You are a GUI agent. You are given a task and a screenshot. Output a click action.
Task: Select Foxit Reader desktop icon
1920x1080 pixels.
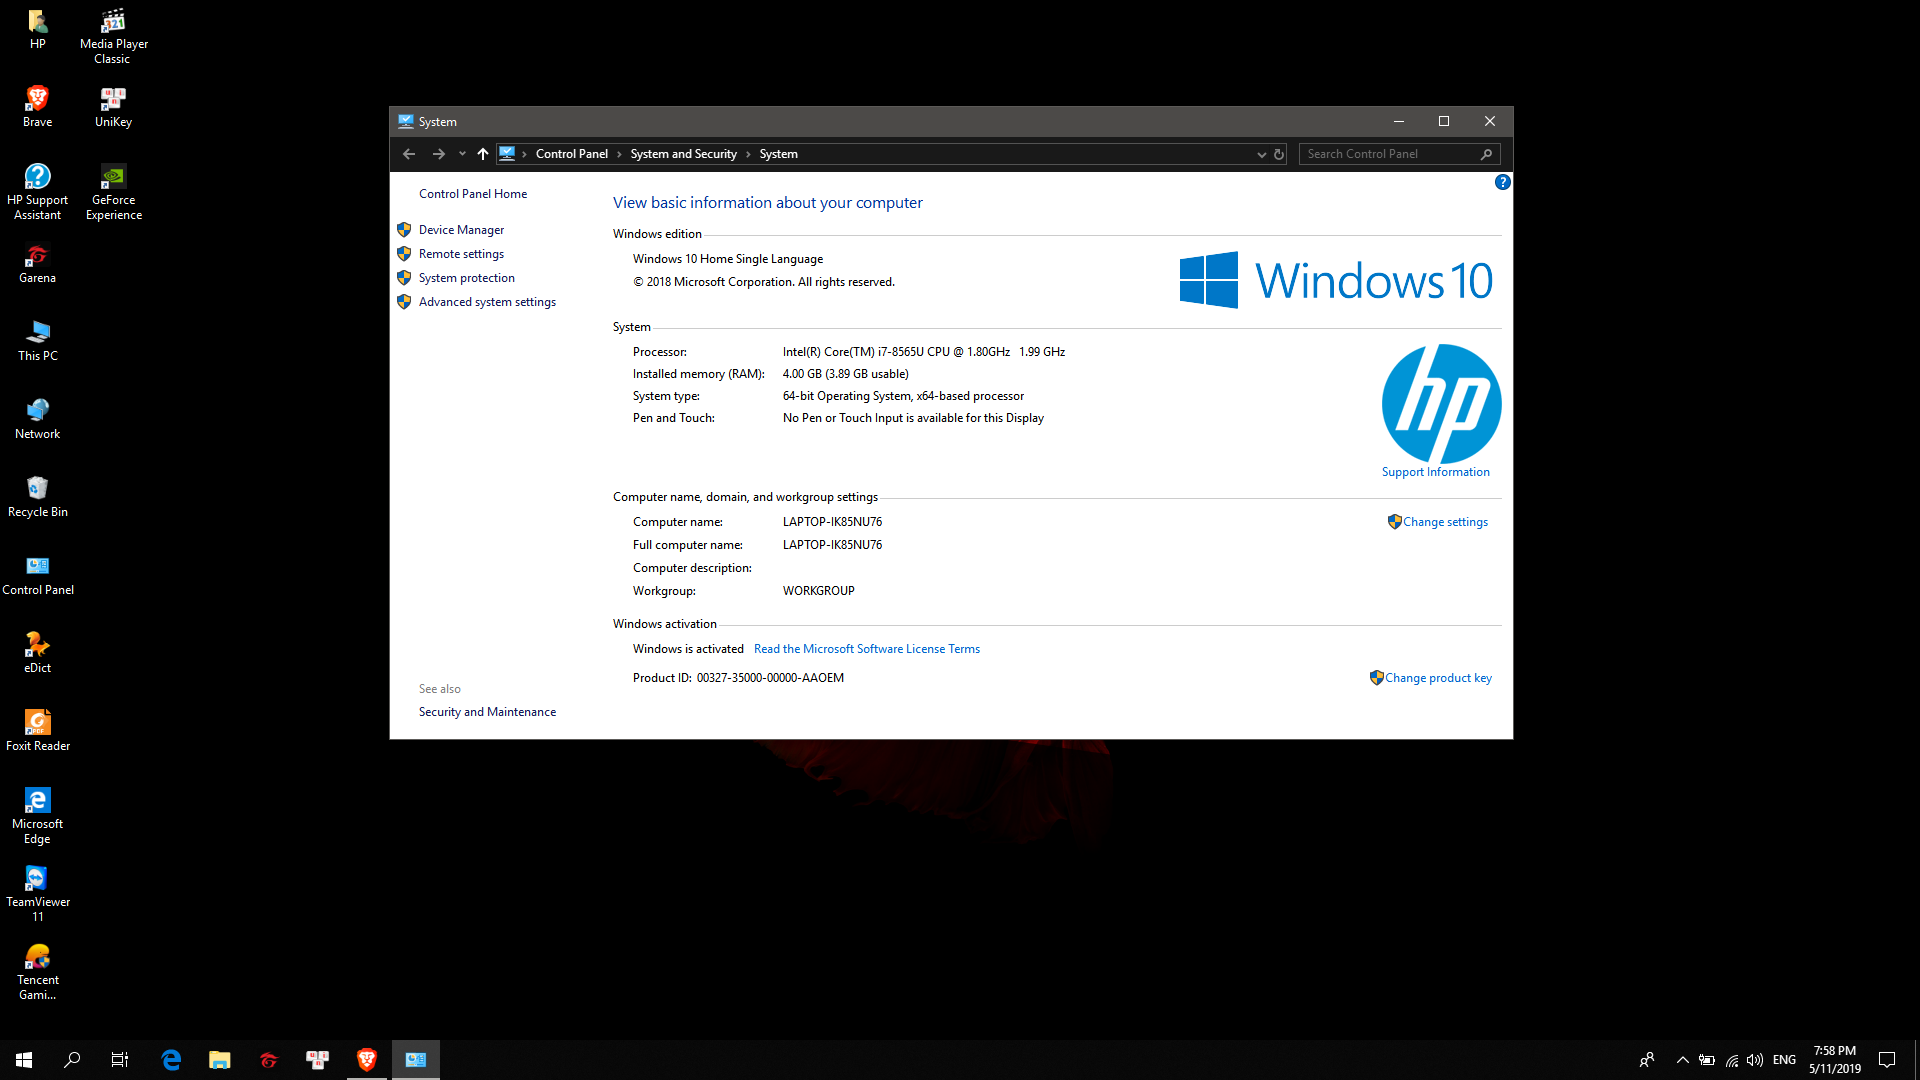37,731
